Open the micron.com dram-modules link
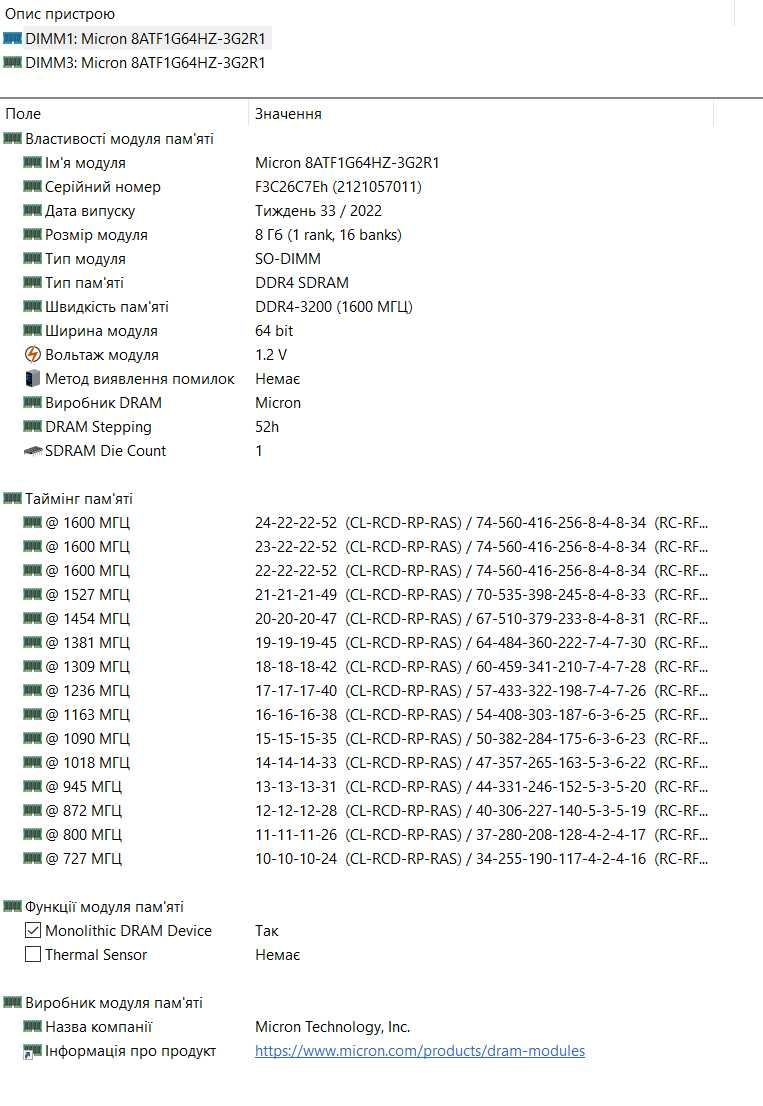The width and height of the screenshot is (763, 1106). pyautogui.click(x=420, y=1050)
